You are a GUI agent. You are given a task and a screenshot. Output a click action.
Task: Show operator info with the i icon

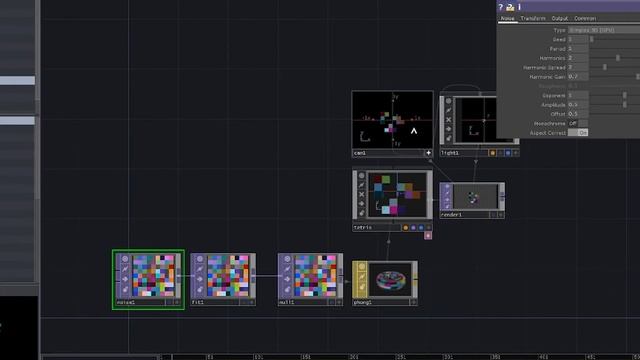point(519,7)
